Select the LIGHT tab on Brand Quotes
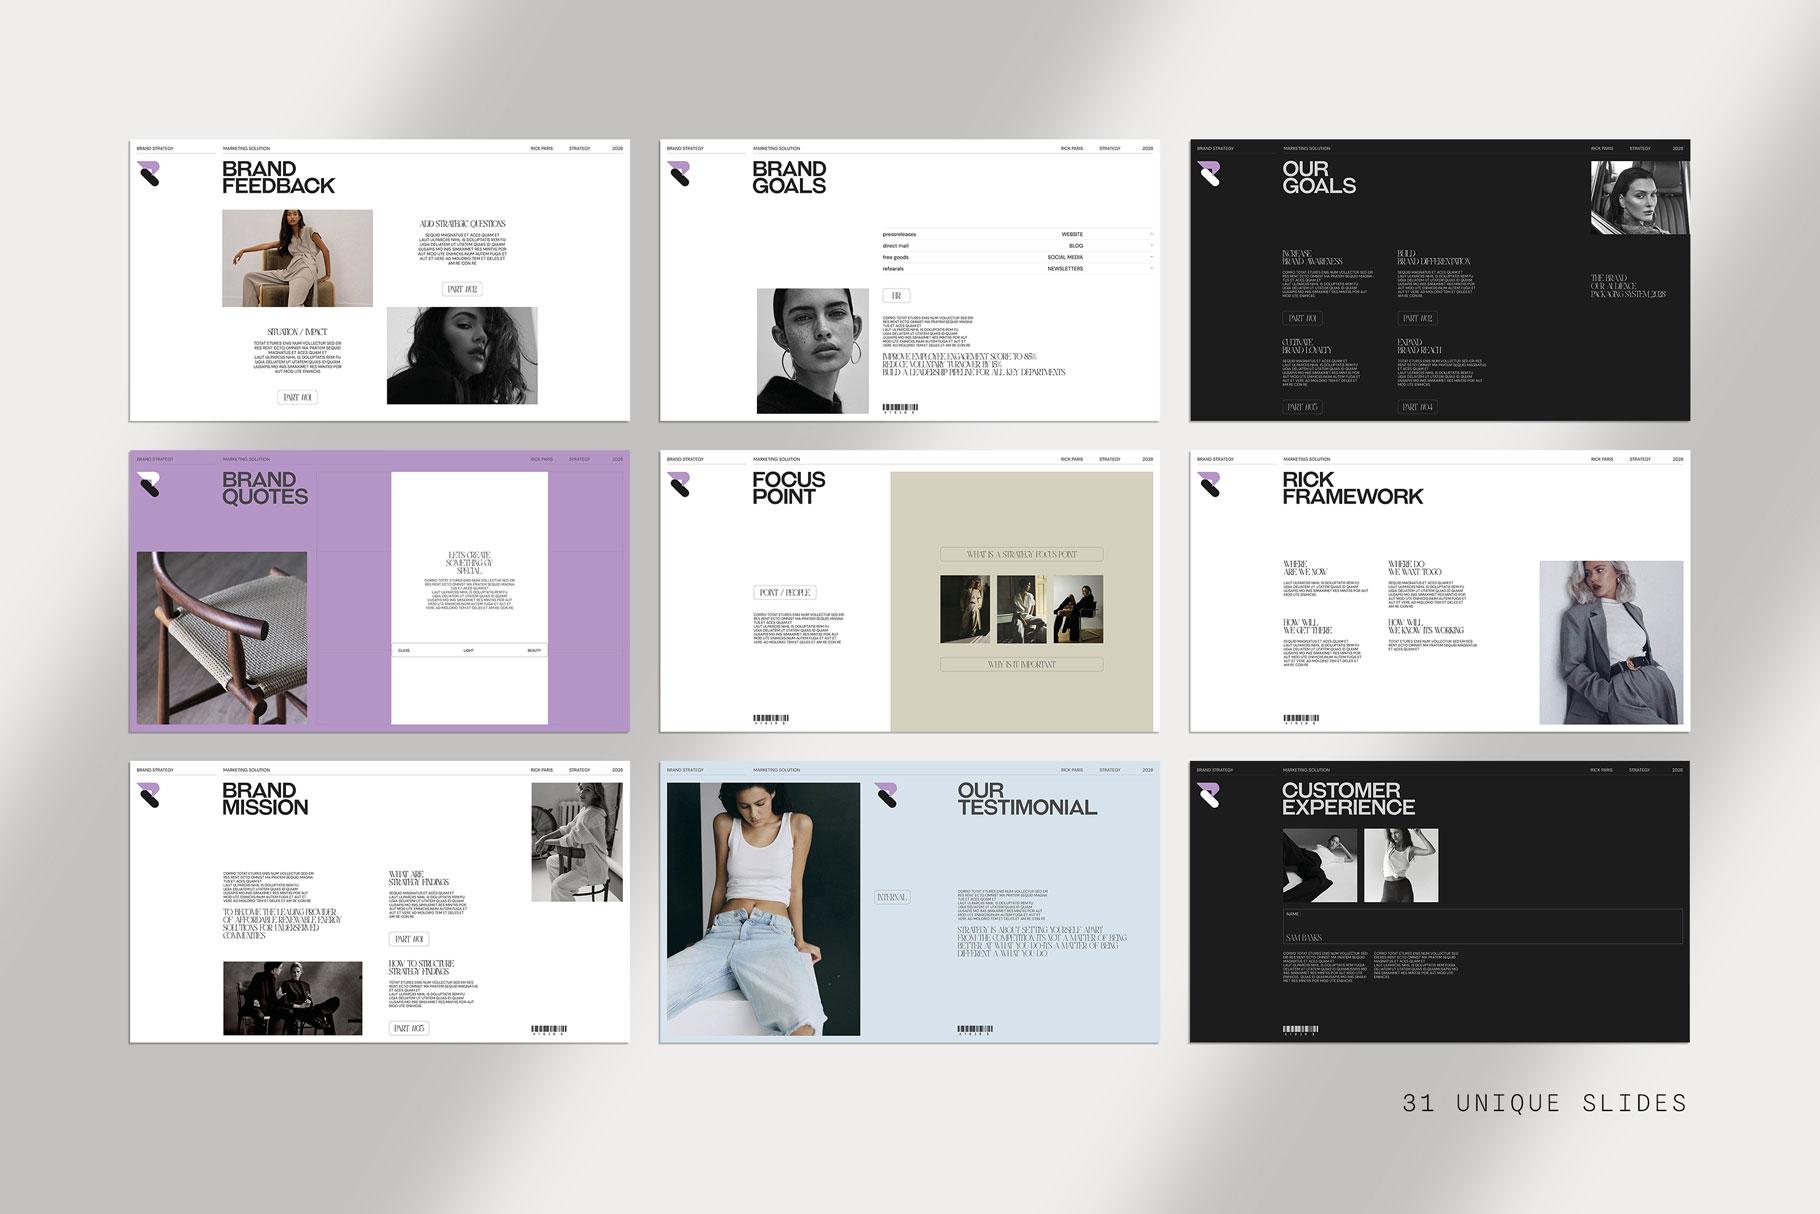1820x1214 pixels. (x=468, y=651)
